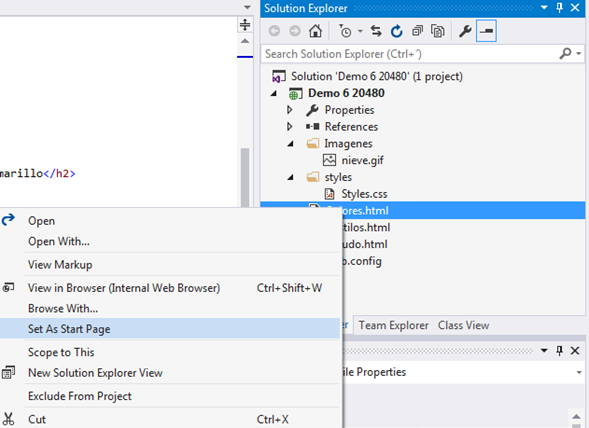Select the highlighted Colores.html file
Viewport: 589px width, 428px height.
(423, 211)
